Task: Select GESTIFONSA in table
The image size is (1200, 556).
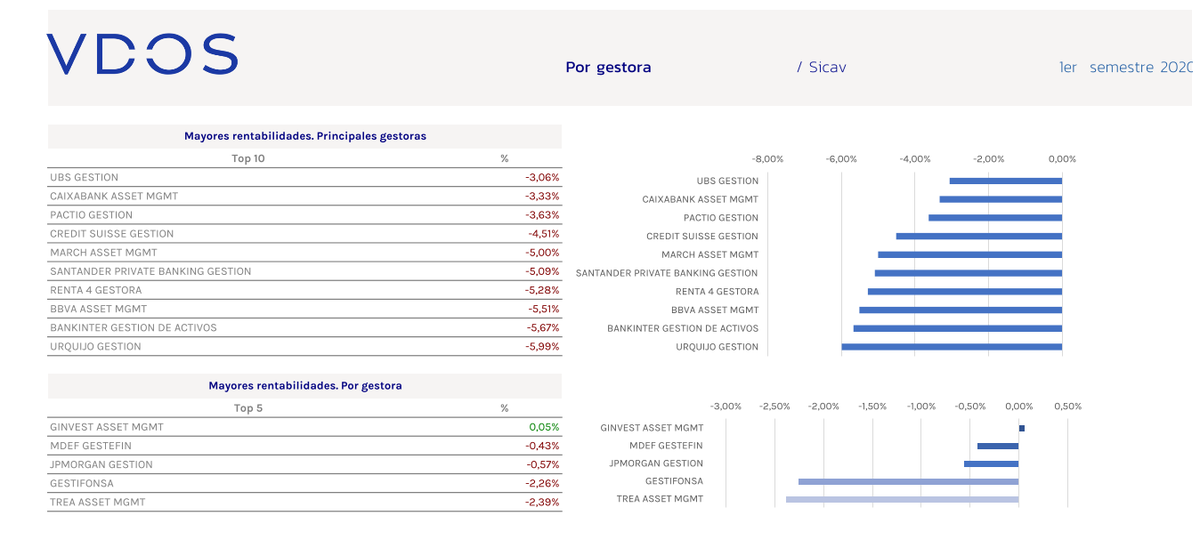Action: pyautogui.click(x=82, y=483)
